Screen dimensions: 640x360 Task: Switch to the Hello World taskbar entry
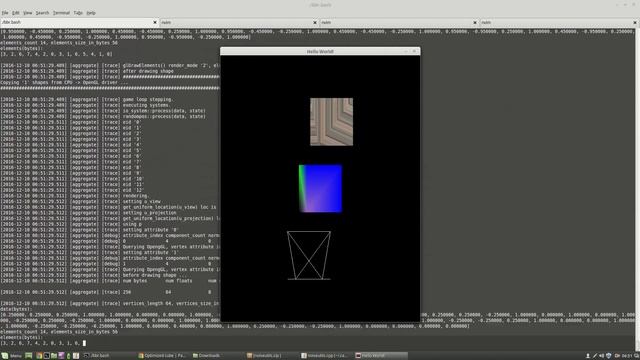click(x=381, y=356)
